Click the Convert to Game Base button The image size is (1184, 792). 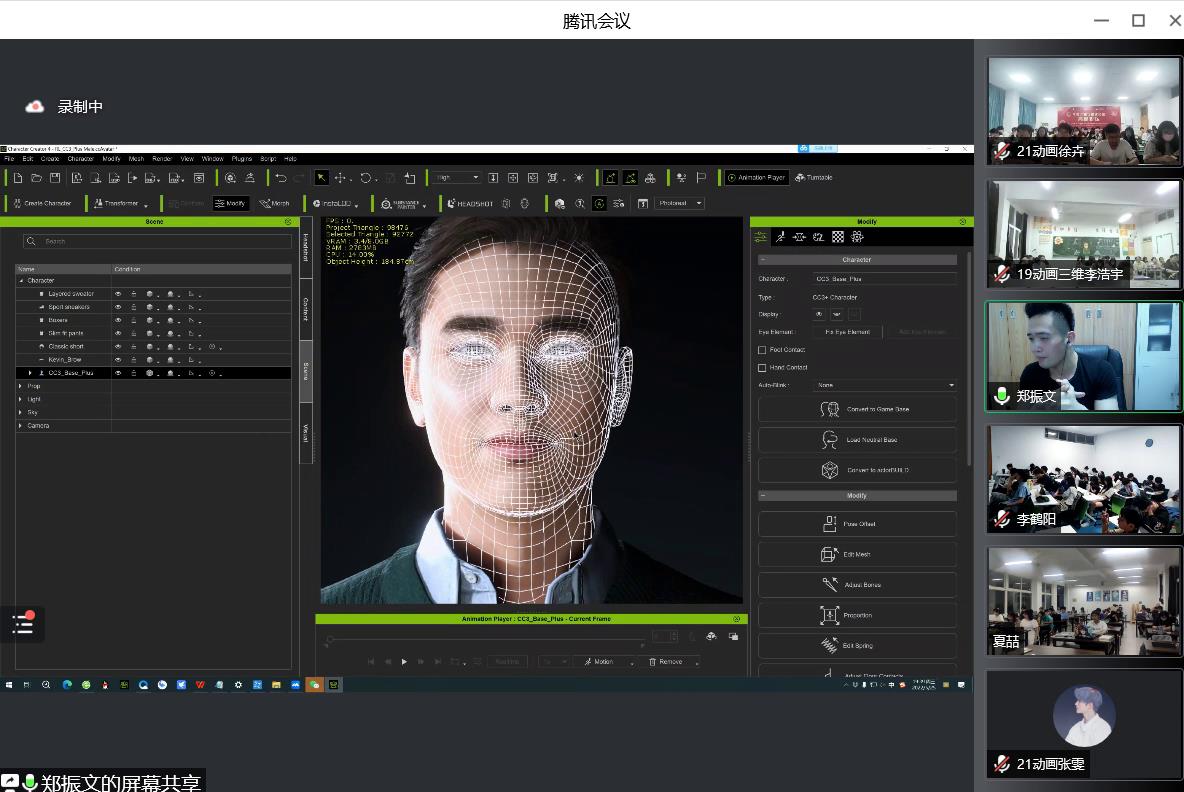tap(857, 409)
